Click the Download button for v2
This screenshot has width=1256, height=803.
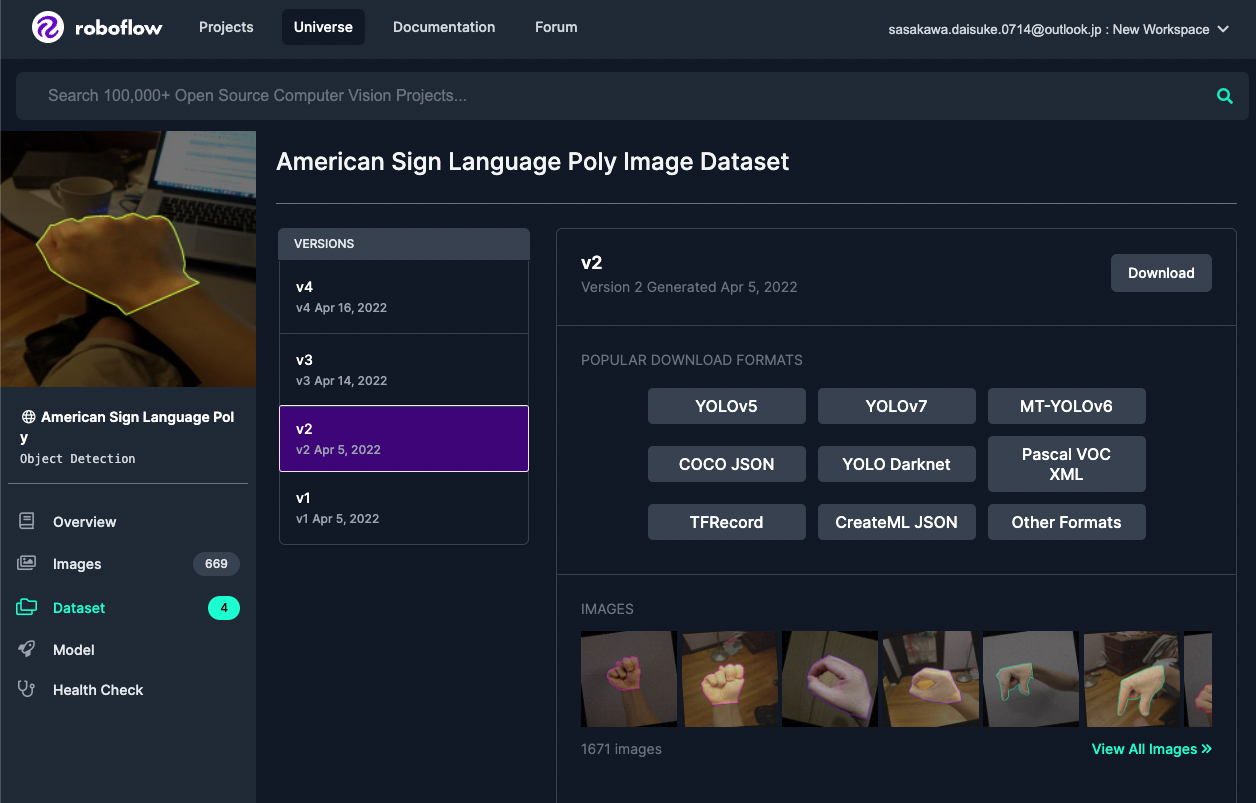1161,272
